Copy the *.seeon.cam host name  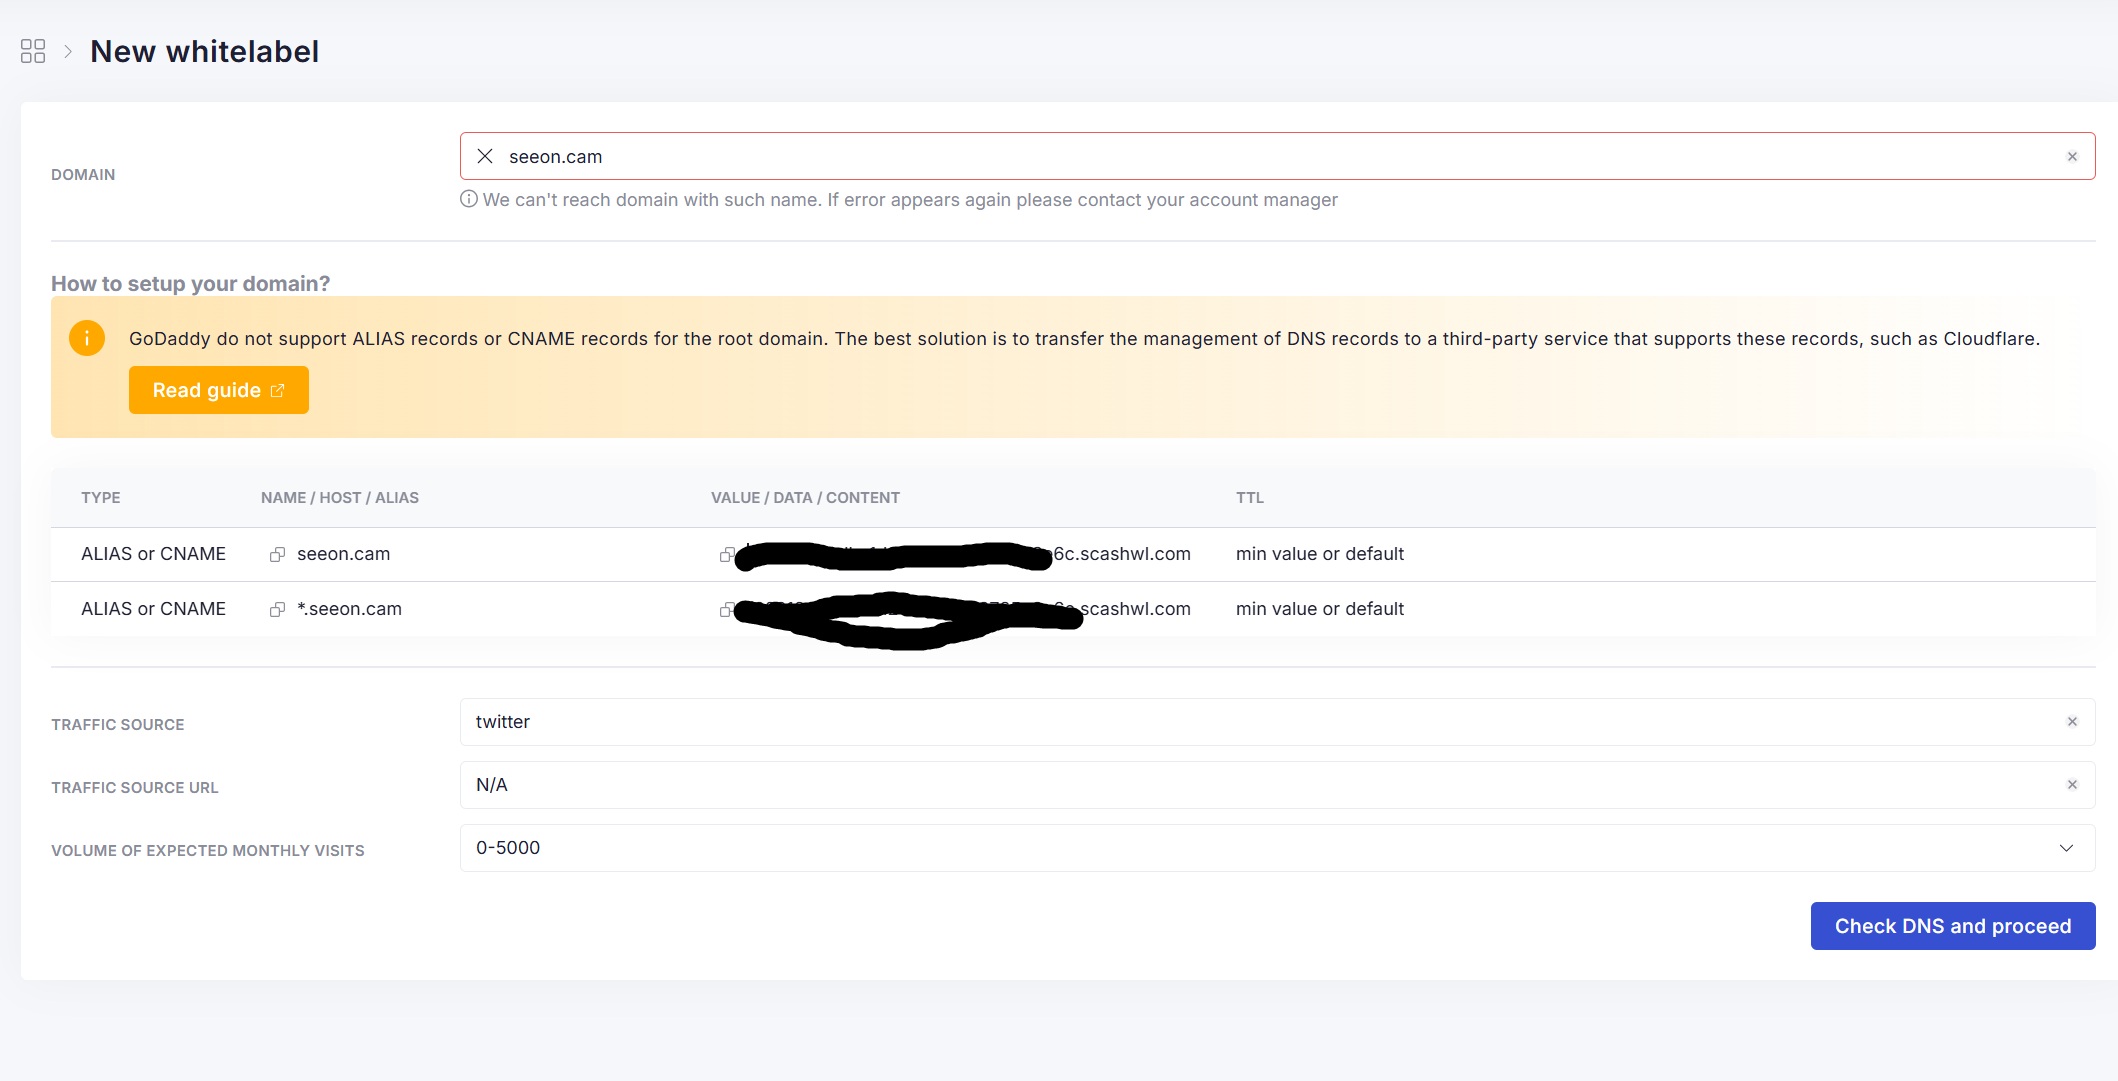[277, 609]
